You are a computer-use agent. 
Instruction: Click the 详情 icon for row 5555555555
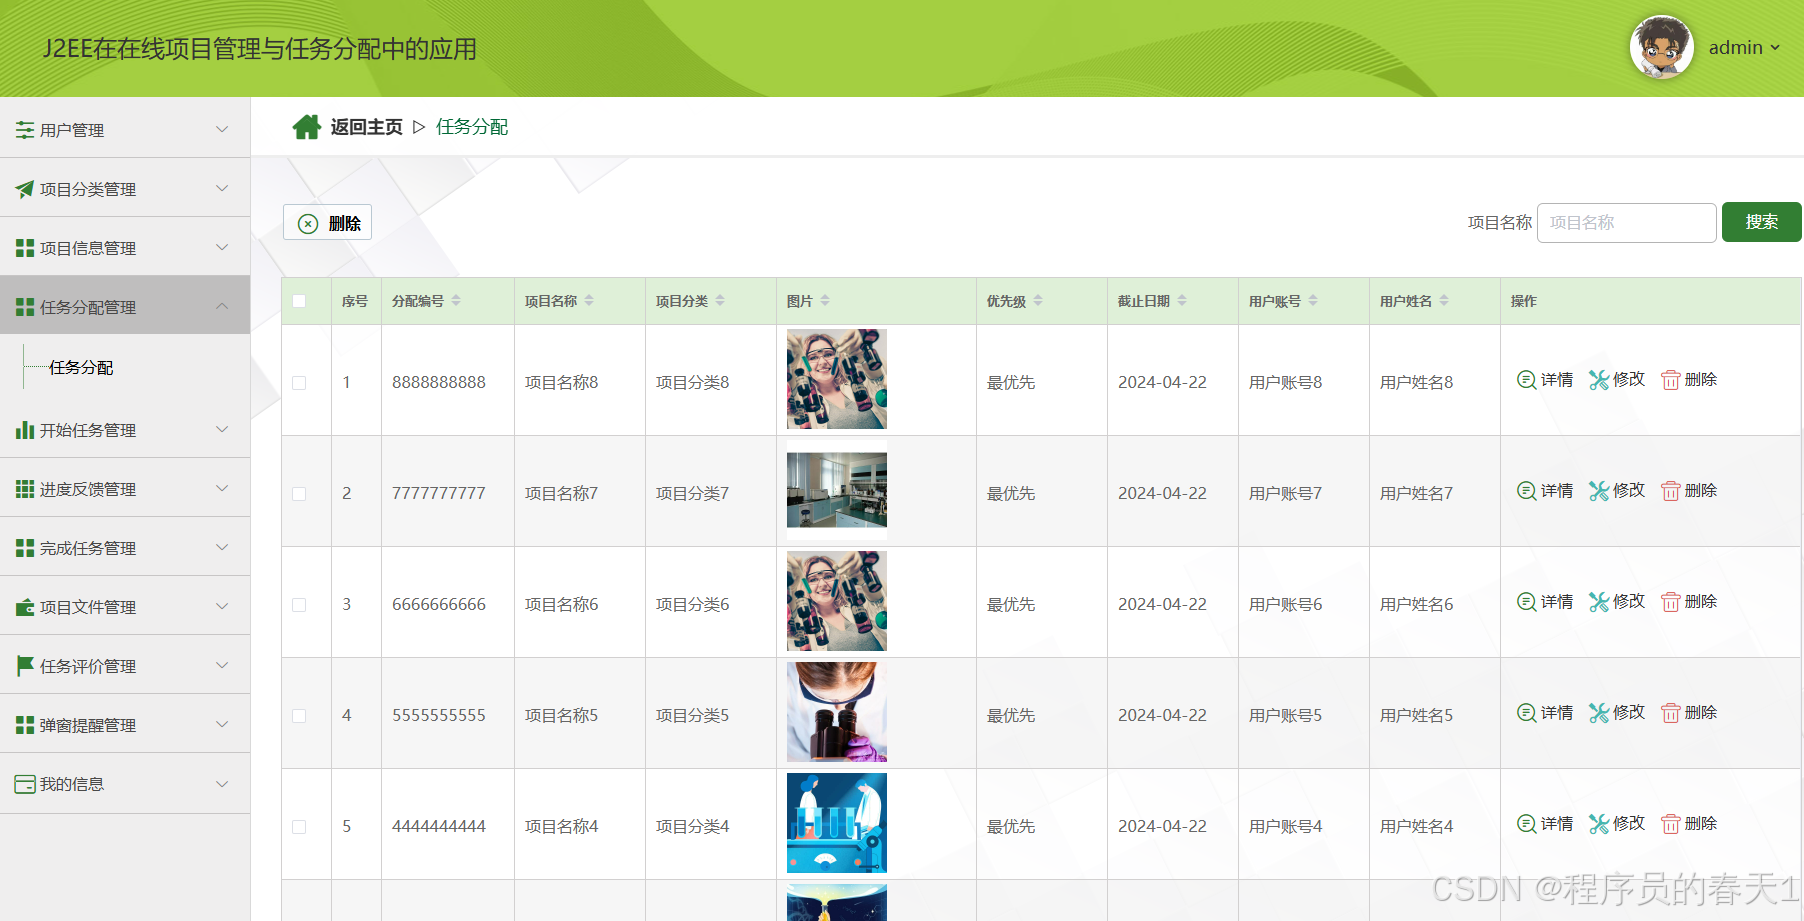pos(1526,713)
